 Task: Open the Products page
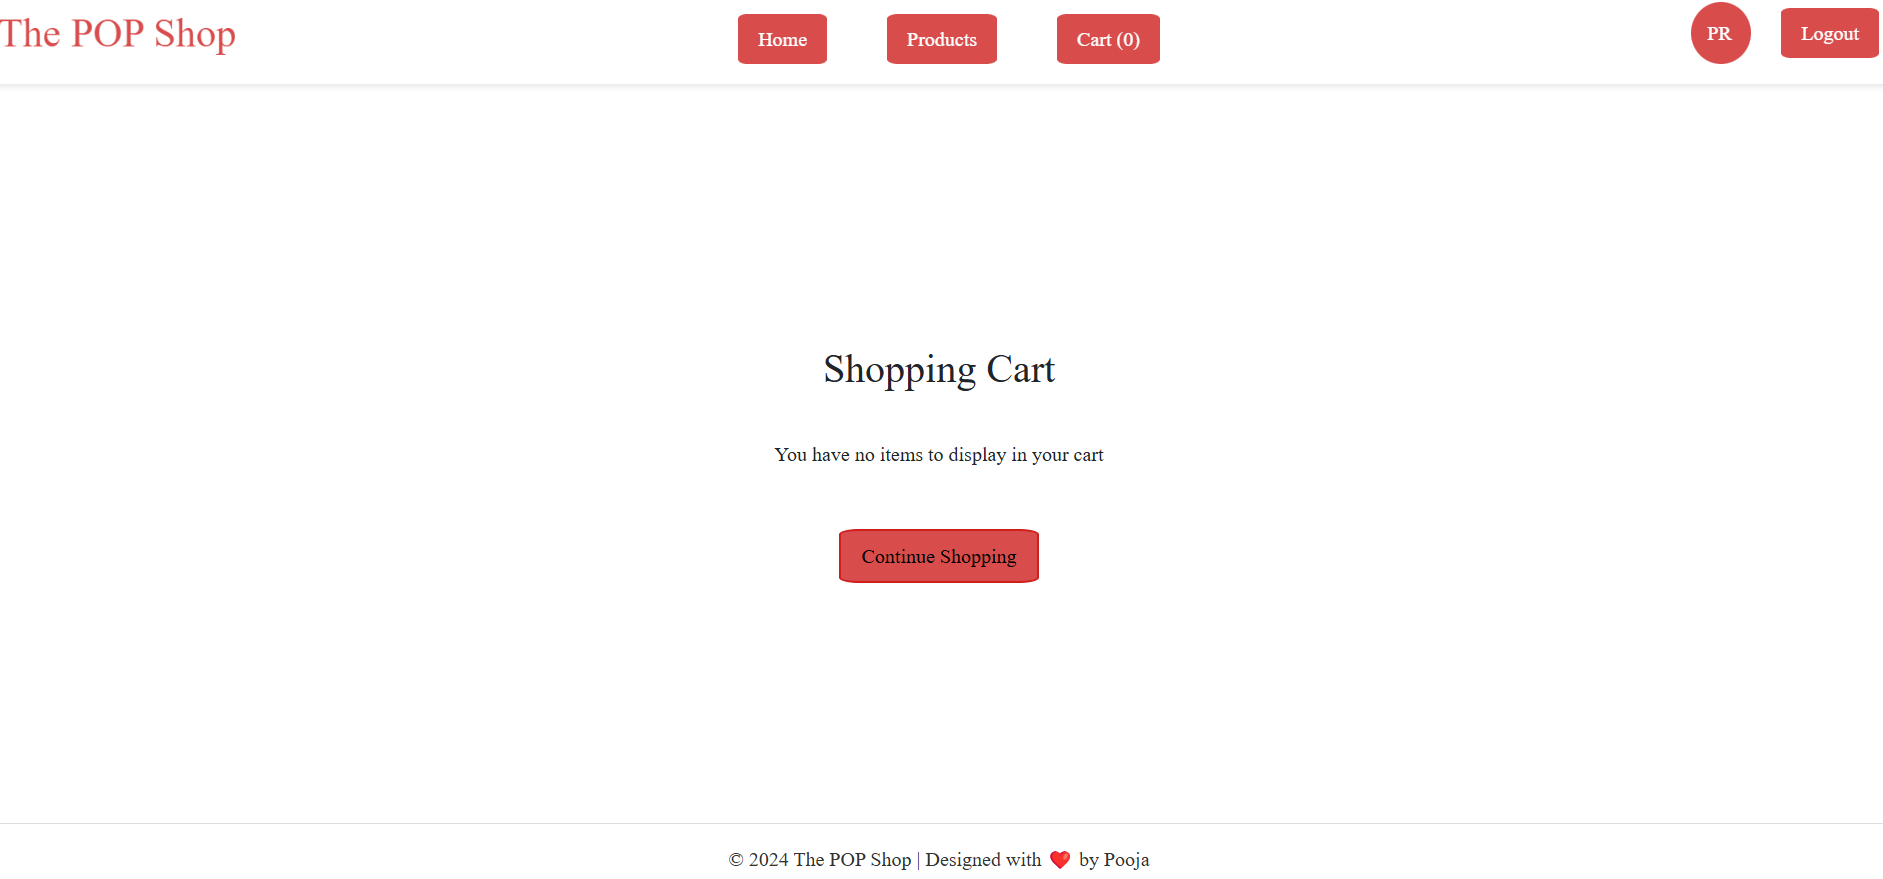point(941,39)
